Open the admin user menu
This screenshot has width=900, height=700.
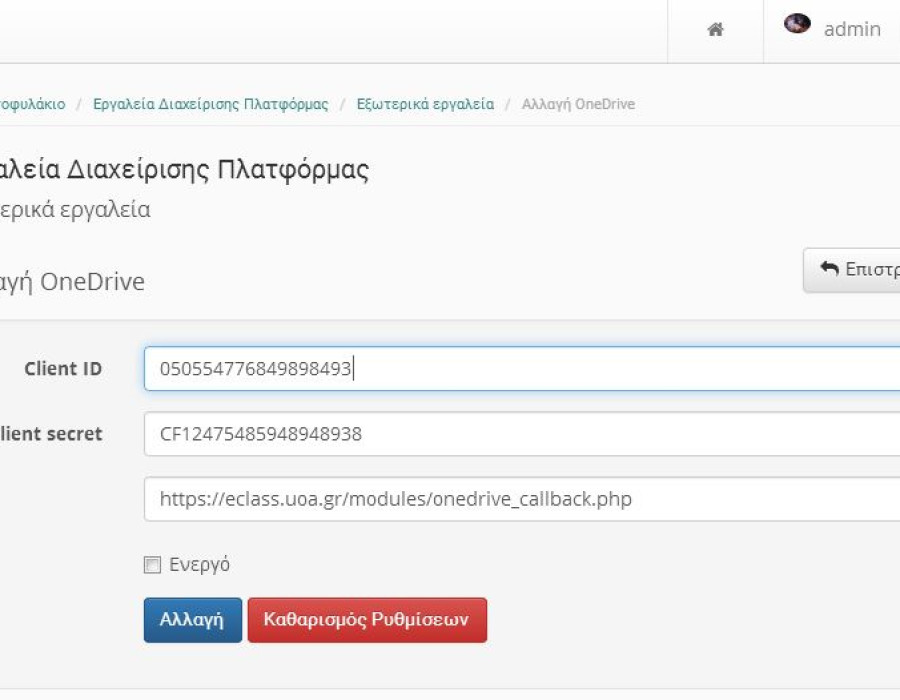[x=852, y=29]
